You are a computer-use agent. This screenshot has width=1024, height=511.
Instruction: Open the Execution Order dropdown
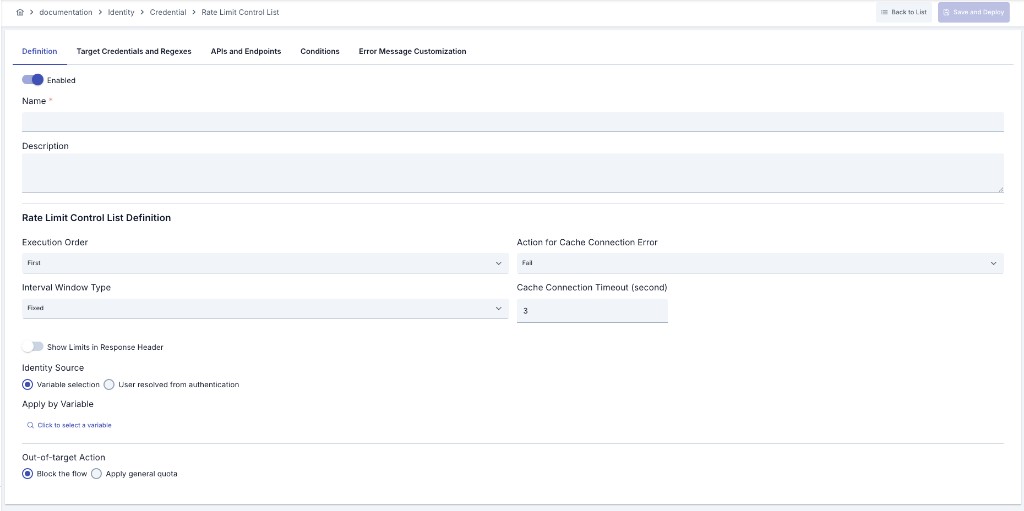[x=265, y=263]
